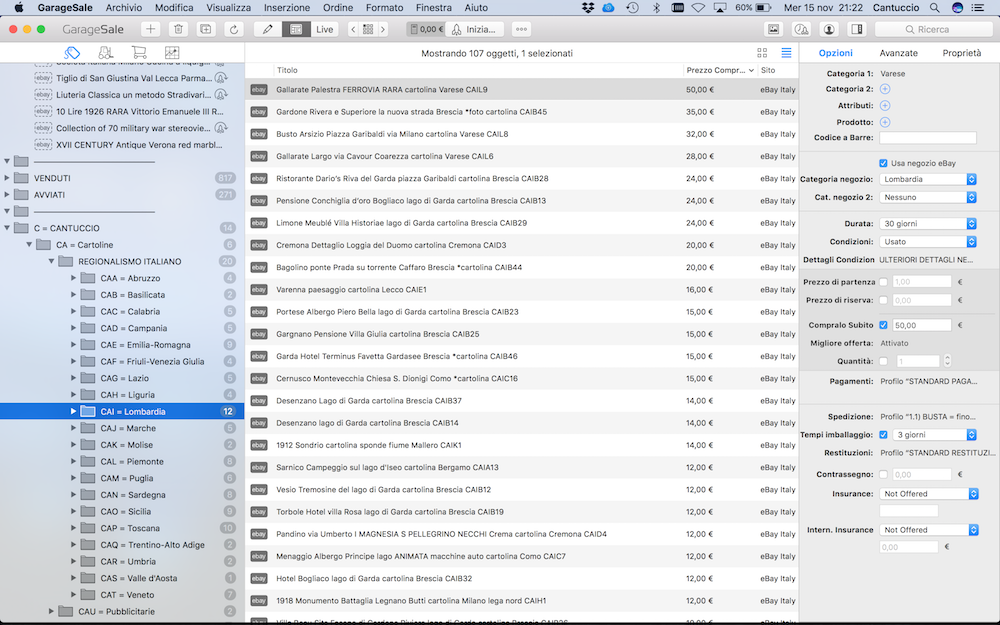Screen dimensions: 1000x625
Task: Switch to the Proprietà tab
Action: coord(962,54)
